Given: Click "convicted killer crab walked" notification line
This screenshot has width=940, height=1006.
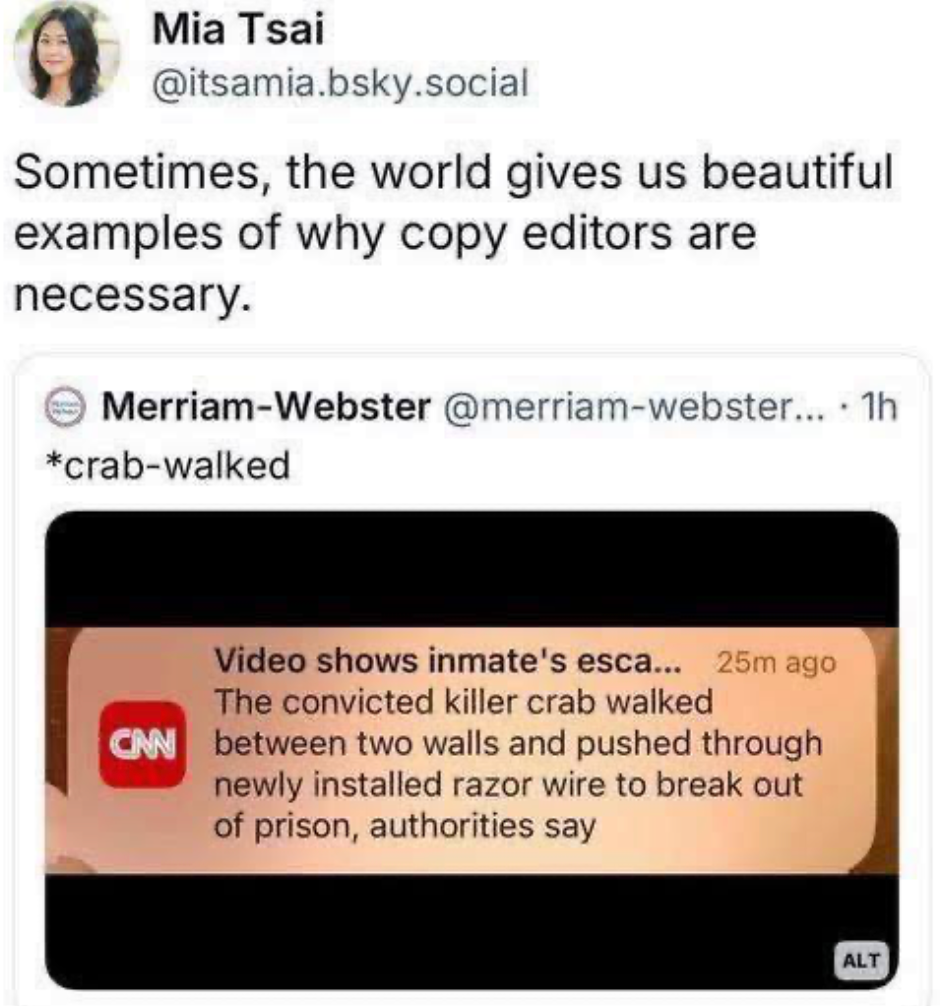Looking at the screenshot, I should point(464,703).
